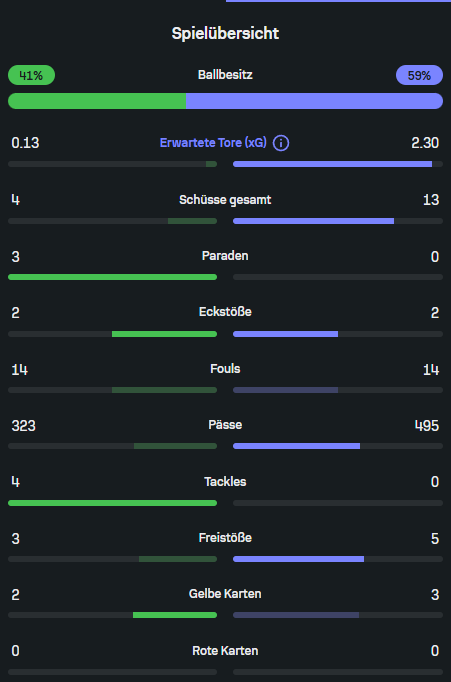Open the Erwartete Tore (xG) link
Viewport: 451px width, 682px height.
click(213, 143)
